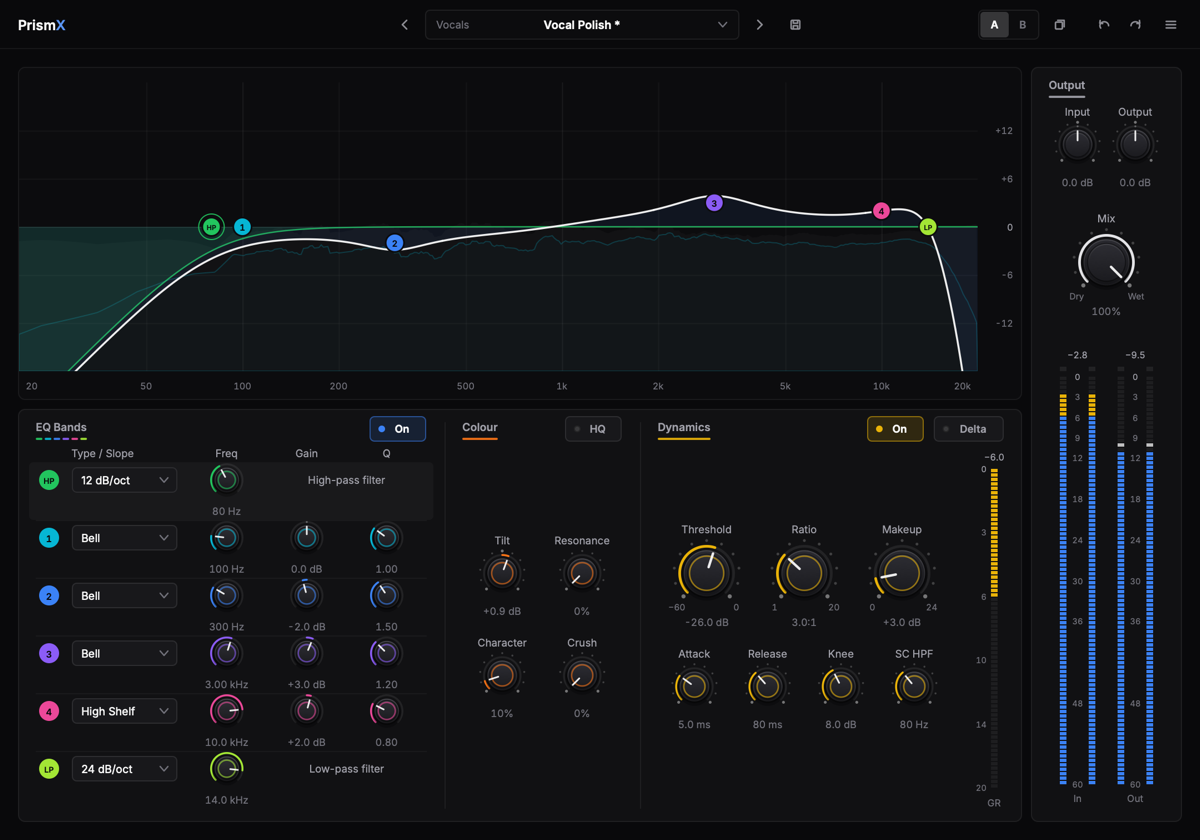Open band 2 Bell type dropdown
Viewport: 1200px width, 840px height.
click(x=124, y=596)
